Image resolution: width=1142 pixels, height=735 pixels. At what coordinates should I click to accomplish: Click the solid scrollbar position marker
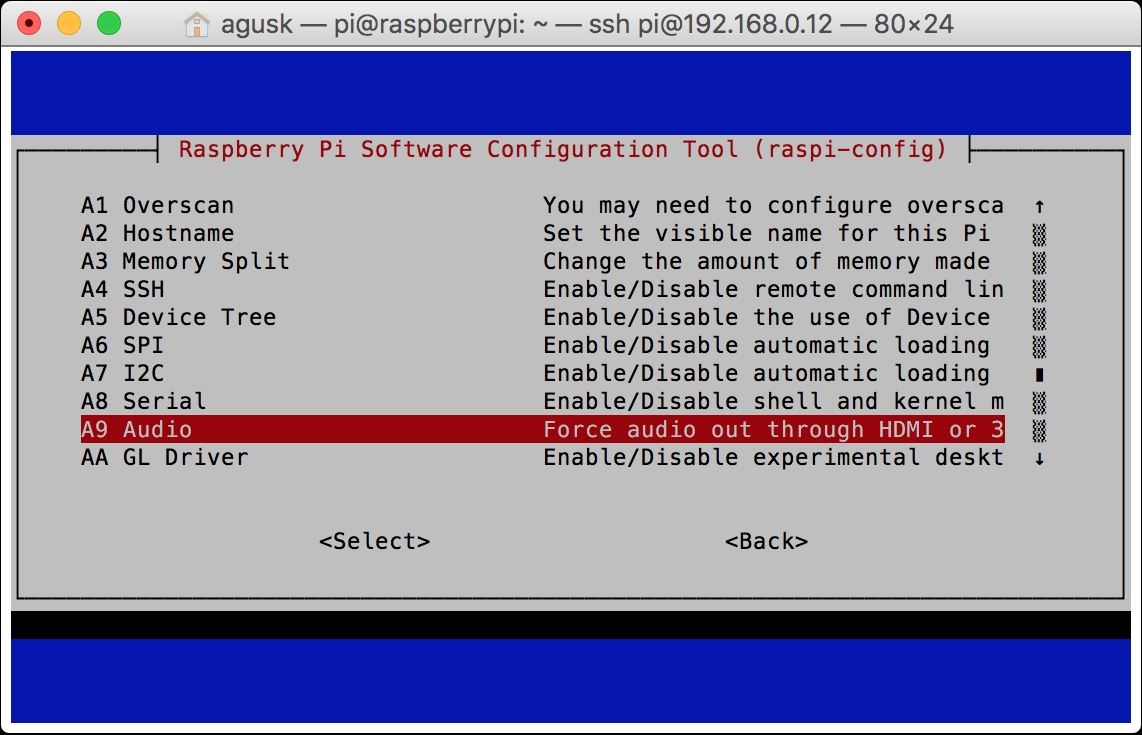(1039, 374)
